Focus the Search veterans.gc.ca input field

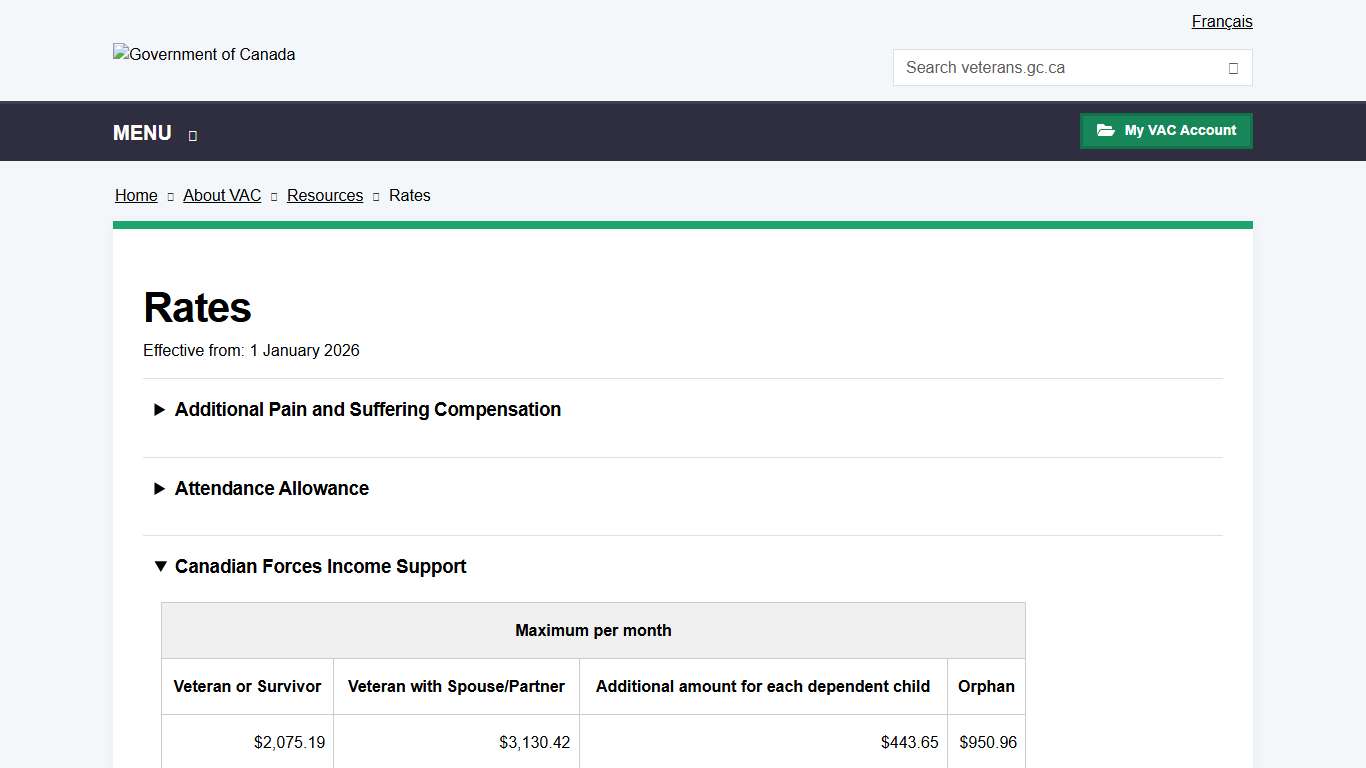(x=1060, y=68)
